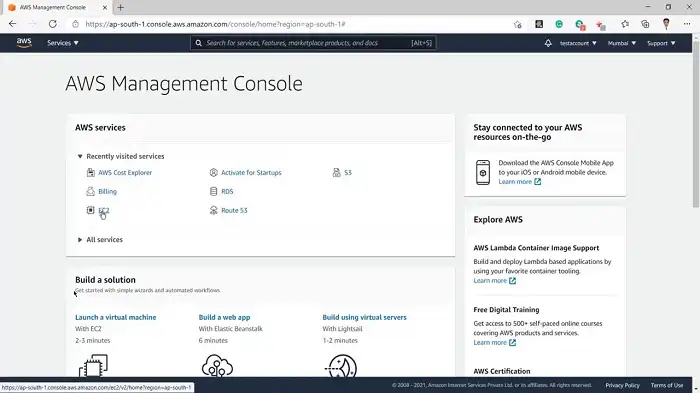
Task: Open the Mumbai region dropdown
Action: (622, 43)
